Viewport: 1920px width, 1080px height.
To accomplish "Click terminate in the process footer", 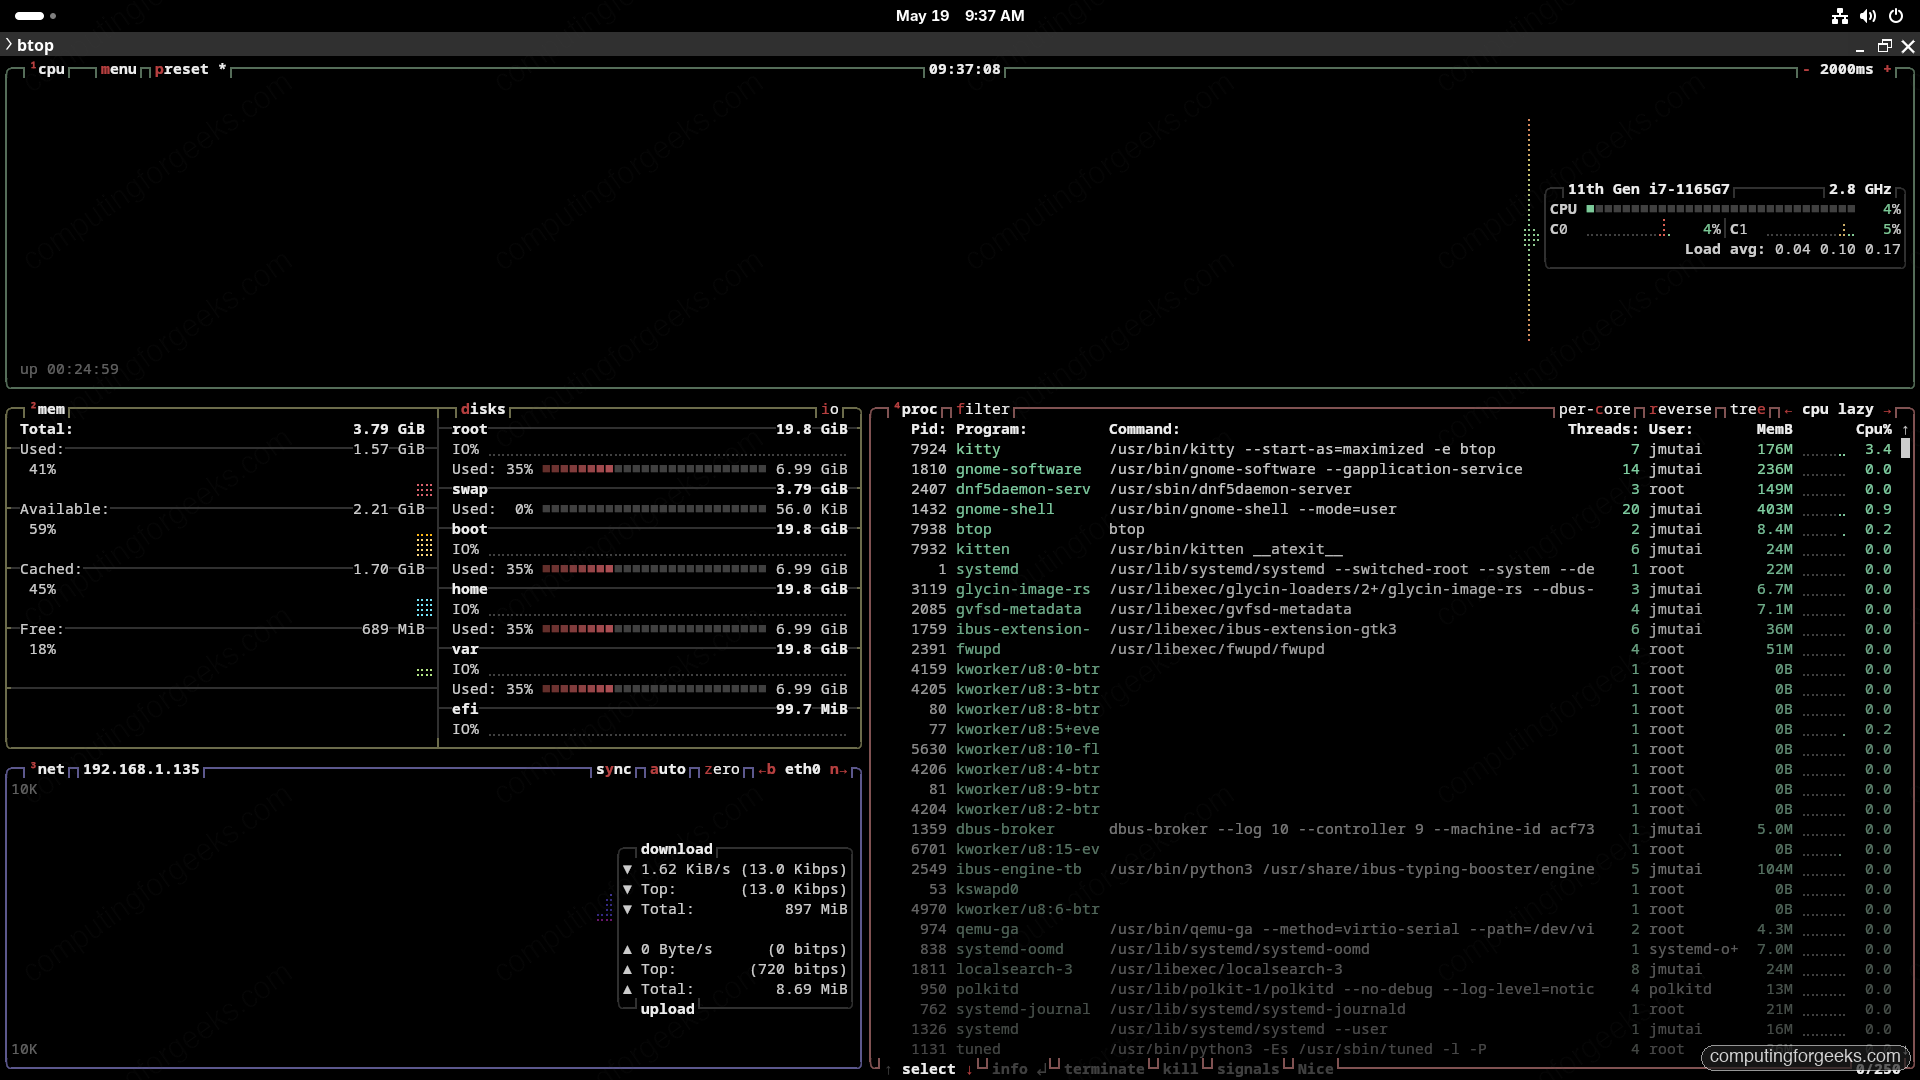I will click(1104, 1069).
